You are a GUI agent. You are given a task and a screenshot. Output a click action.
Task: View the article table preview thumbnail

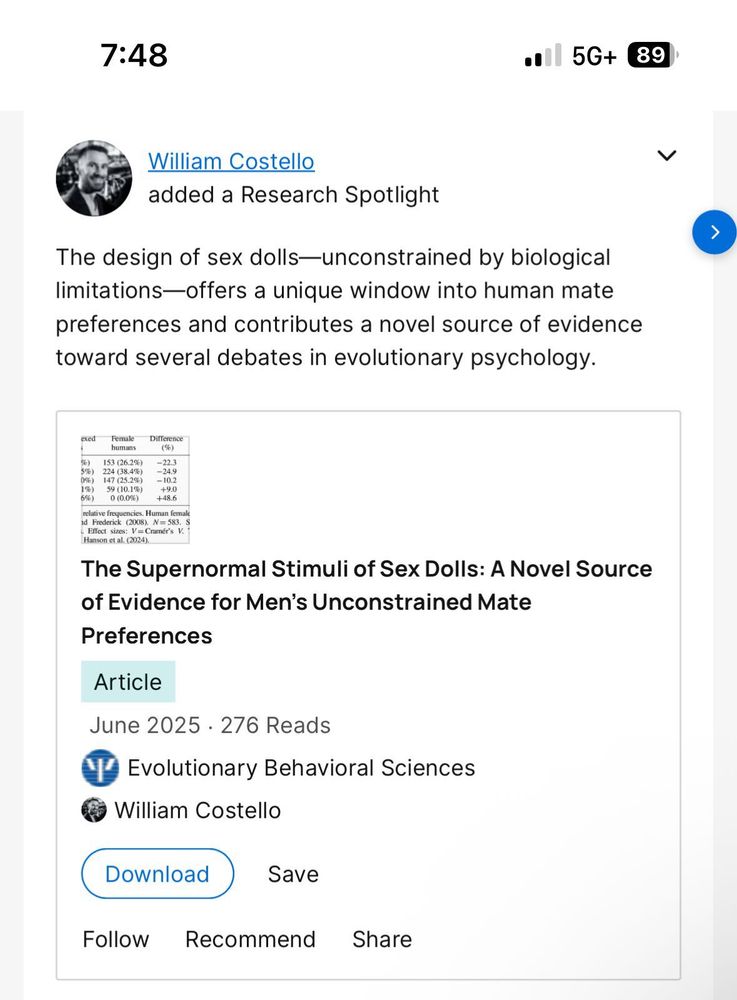coord(135,489)
